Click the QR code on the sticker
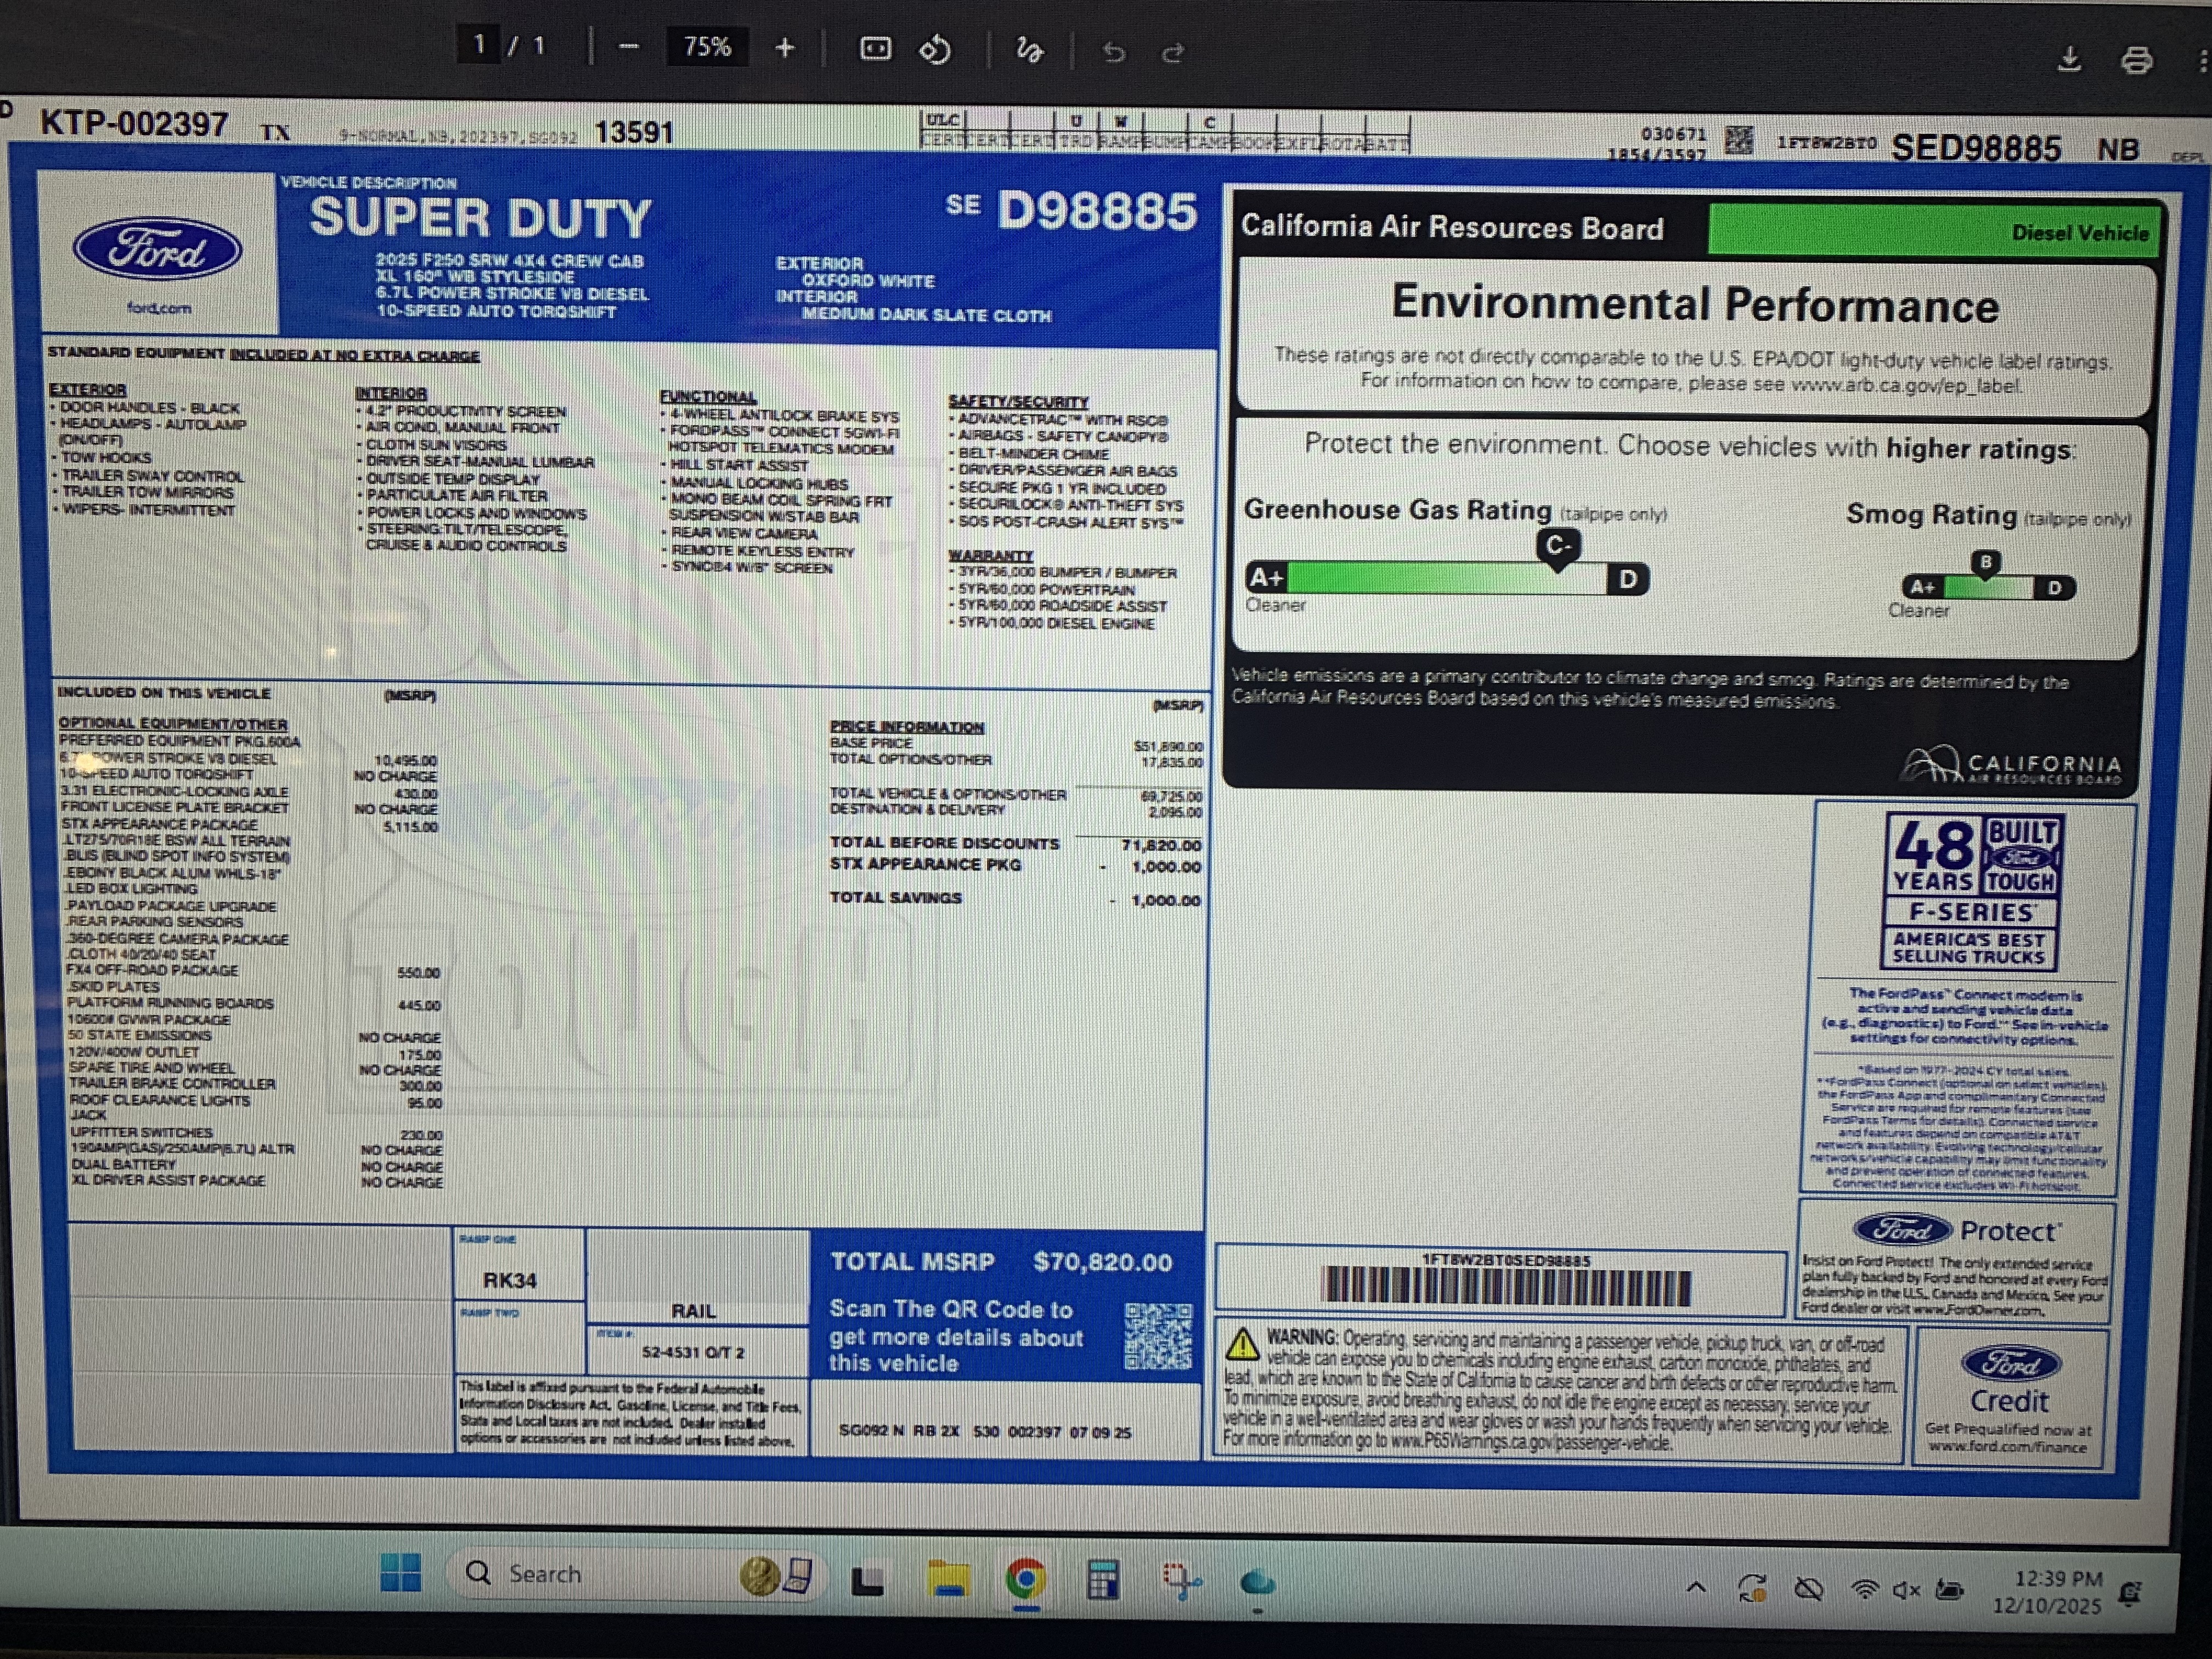 pyautogui.click(x=1159, y=1336)
